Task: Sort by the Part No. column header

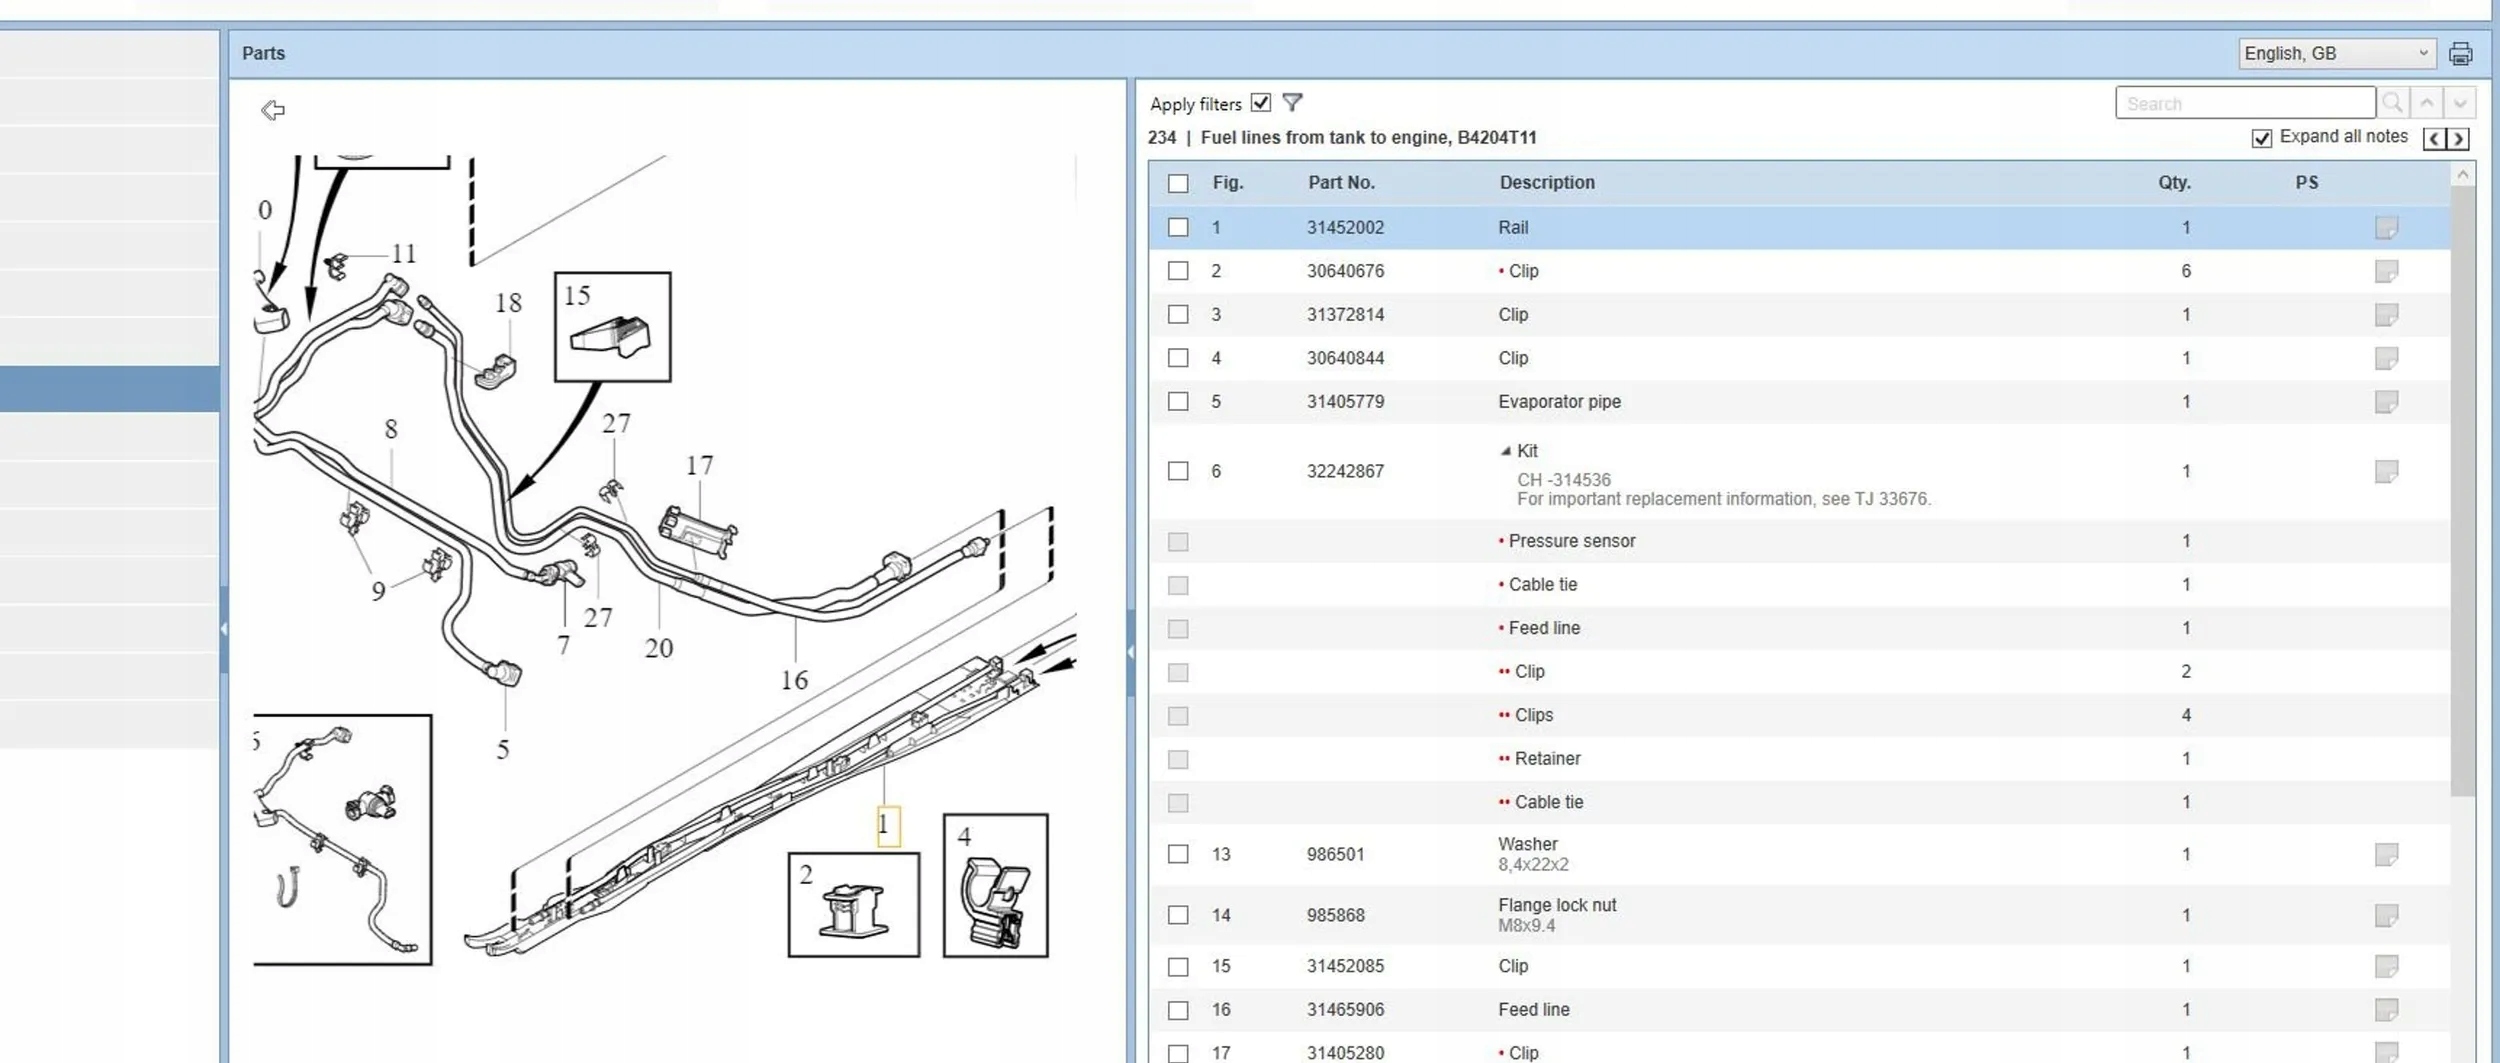Action: [1341, 183]
